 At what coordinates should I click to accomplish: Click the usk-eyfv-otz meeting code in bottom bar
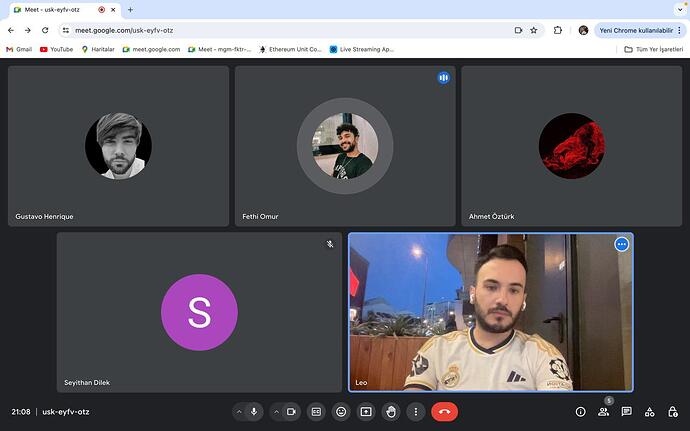(x=66, y=412)
